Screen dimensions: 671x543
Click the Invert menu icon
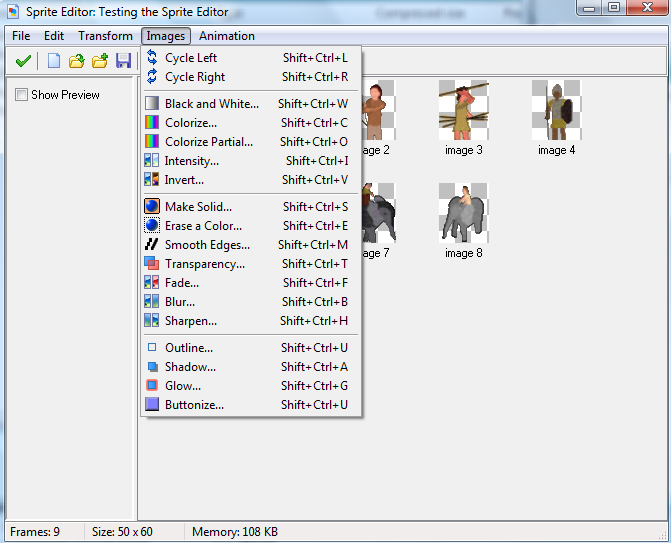[x=151, y=179]
